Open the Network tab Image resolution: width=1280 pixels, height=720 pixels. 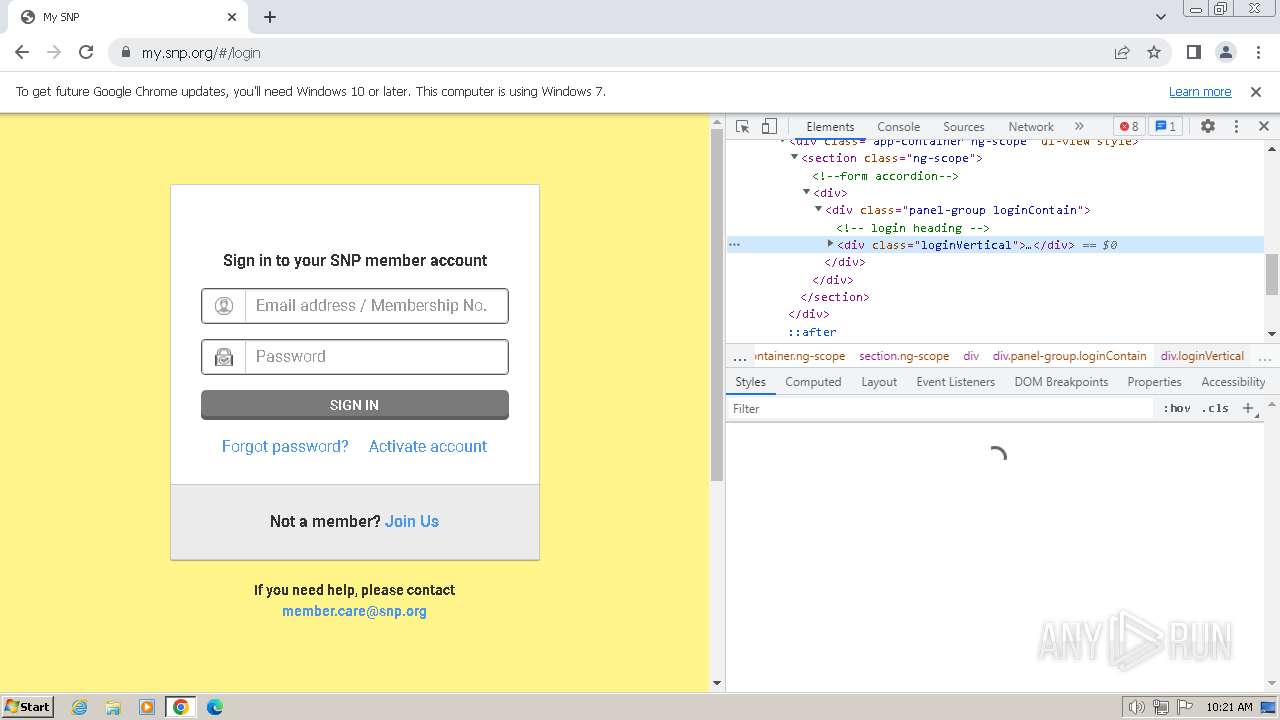click(x=1031, y=127)
